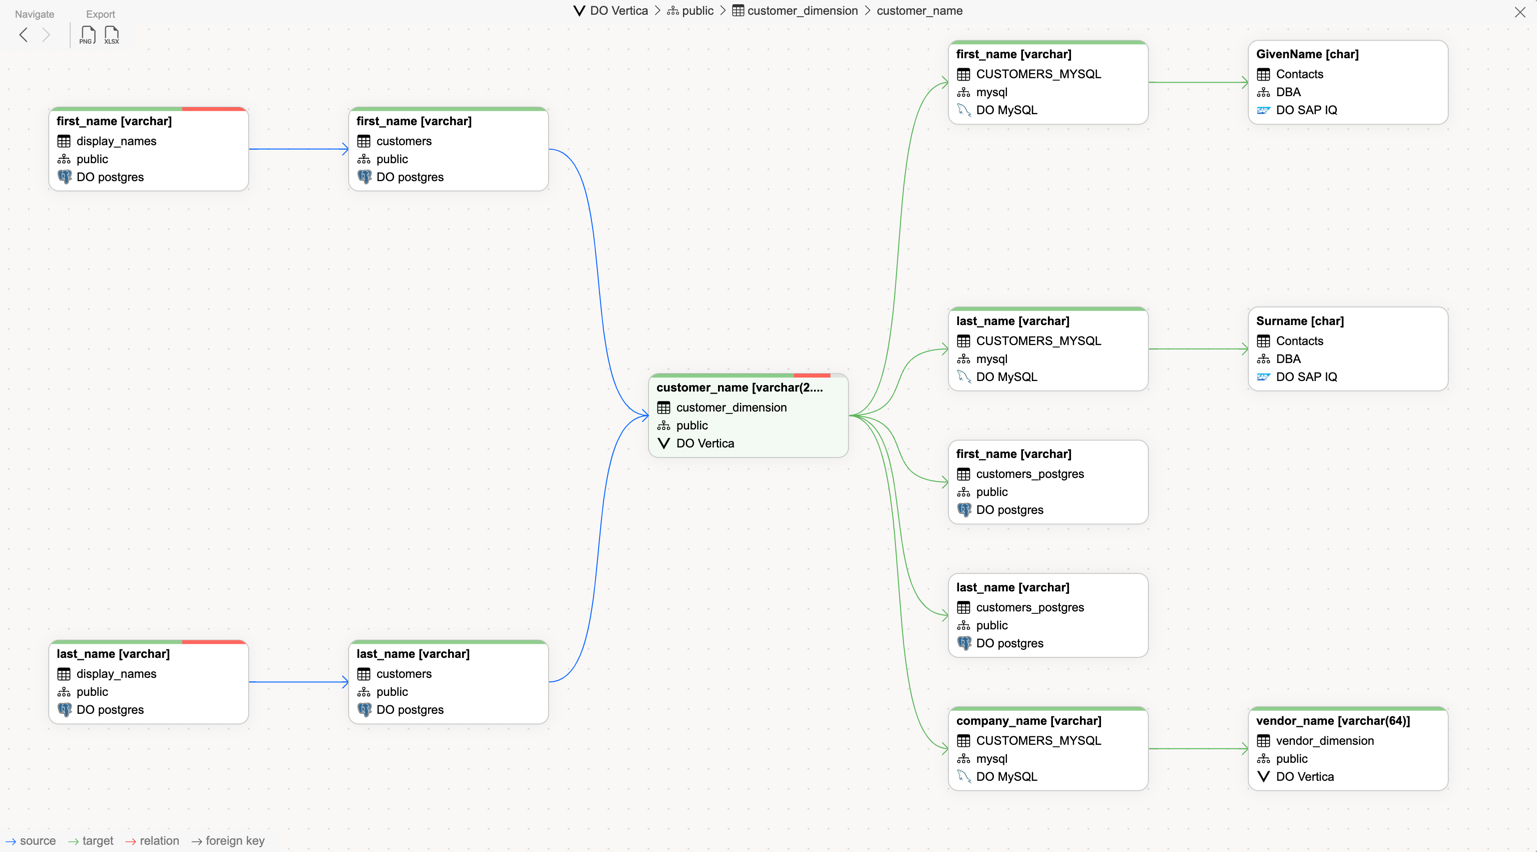
Task: Export the lineage diagram as PNG
Action: tap(87, 35)
